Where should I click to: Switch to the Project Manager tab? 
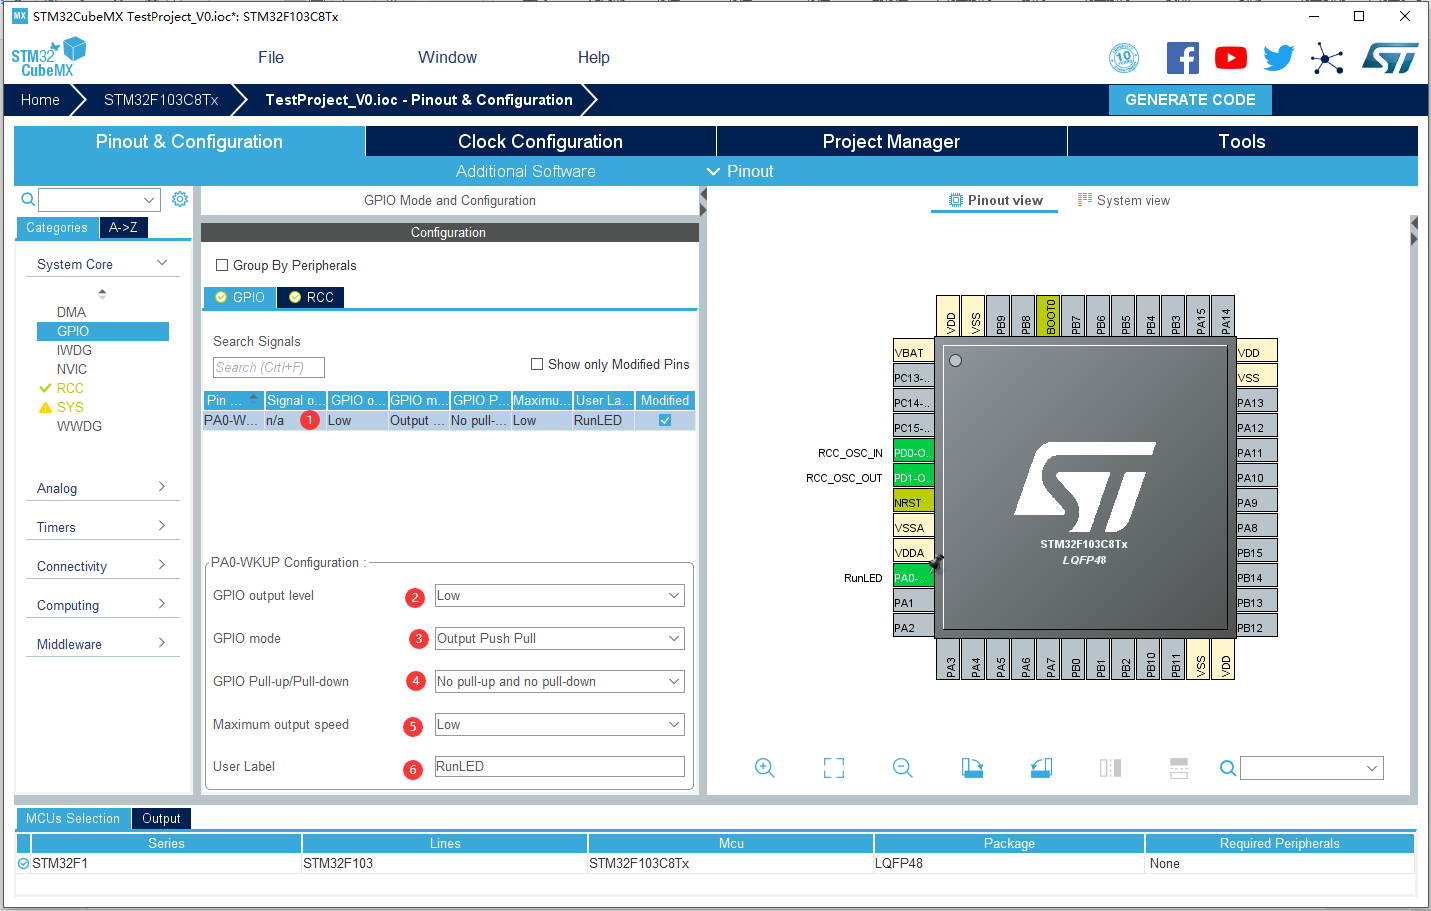[x=891, y=141]
